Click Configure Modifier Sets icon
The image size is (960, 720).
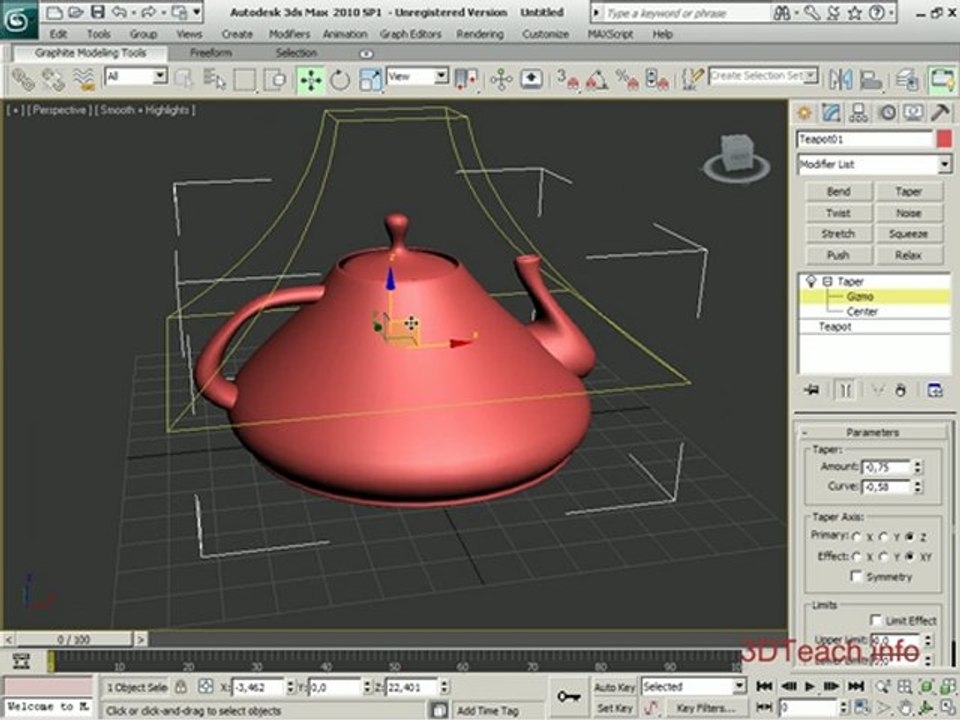pos(934,390)
